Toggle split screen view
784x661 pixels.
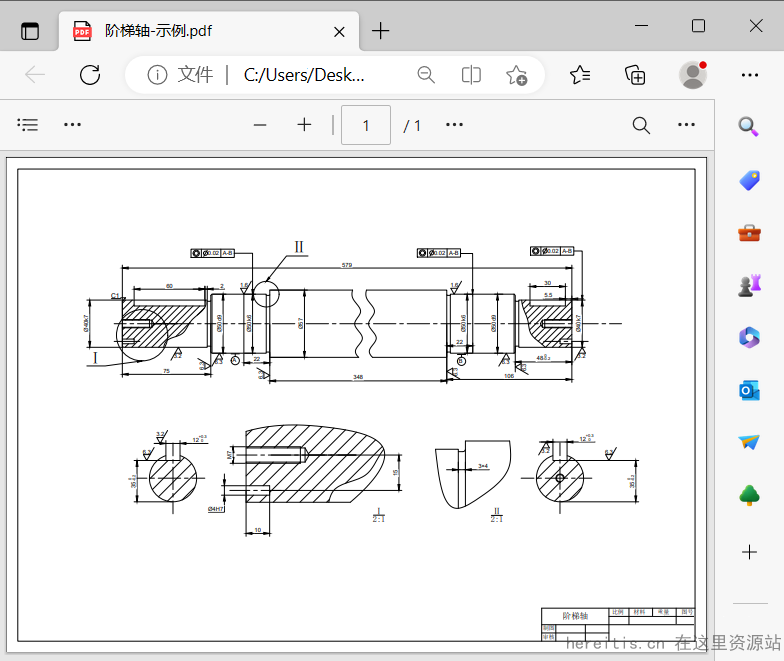pos(471,75)
